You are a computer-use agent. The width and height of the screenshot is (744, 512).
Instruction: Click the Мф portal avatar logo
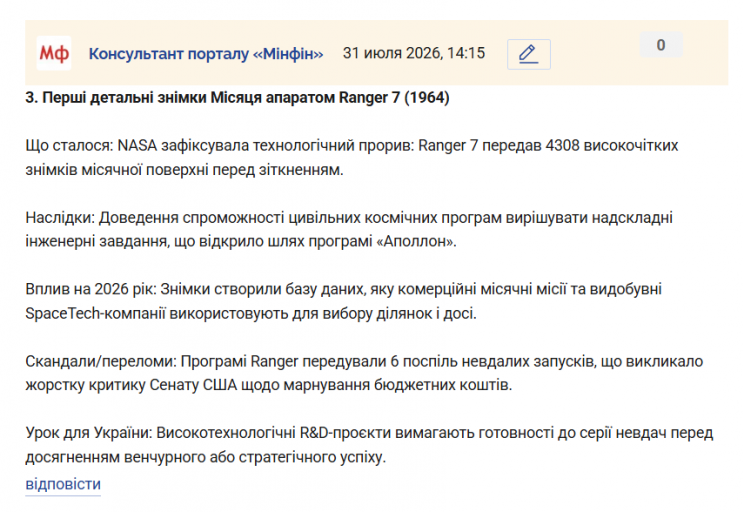pyautogui.click(x=54, y=53)
